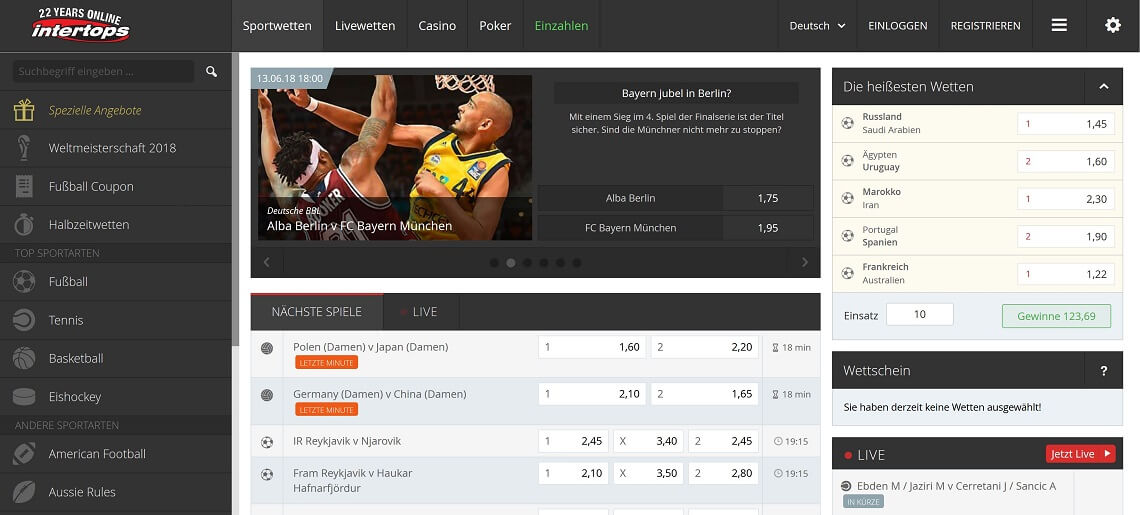Click the first banner carousel dot
The width and height of the screenshot is (1140, 515).
pos(494,263)
